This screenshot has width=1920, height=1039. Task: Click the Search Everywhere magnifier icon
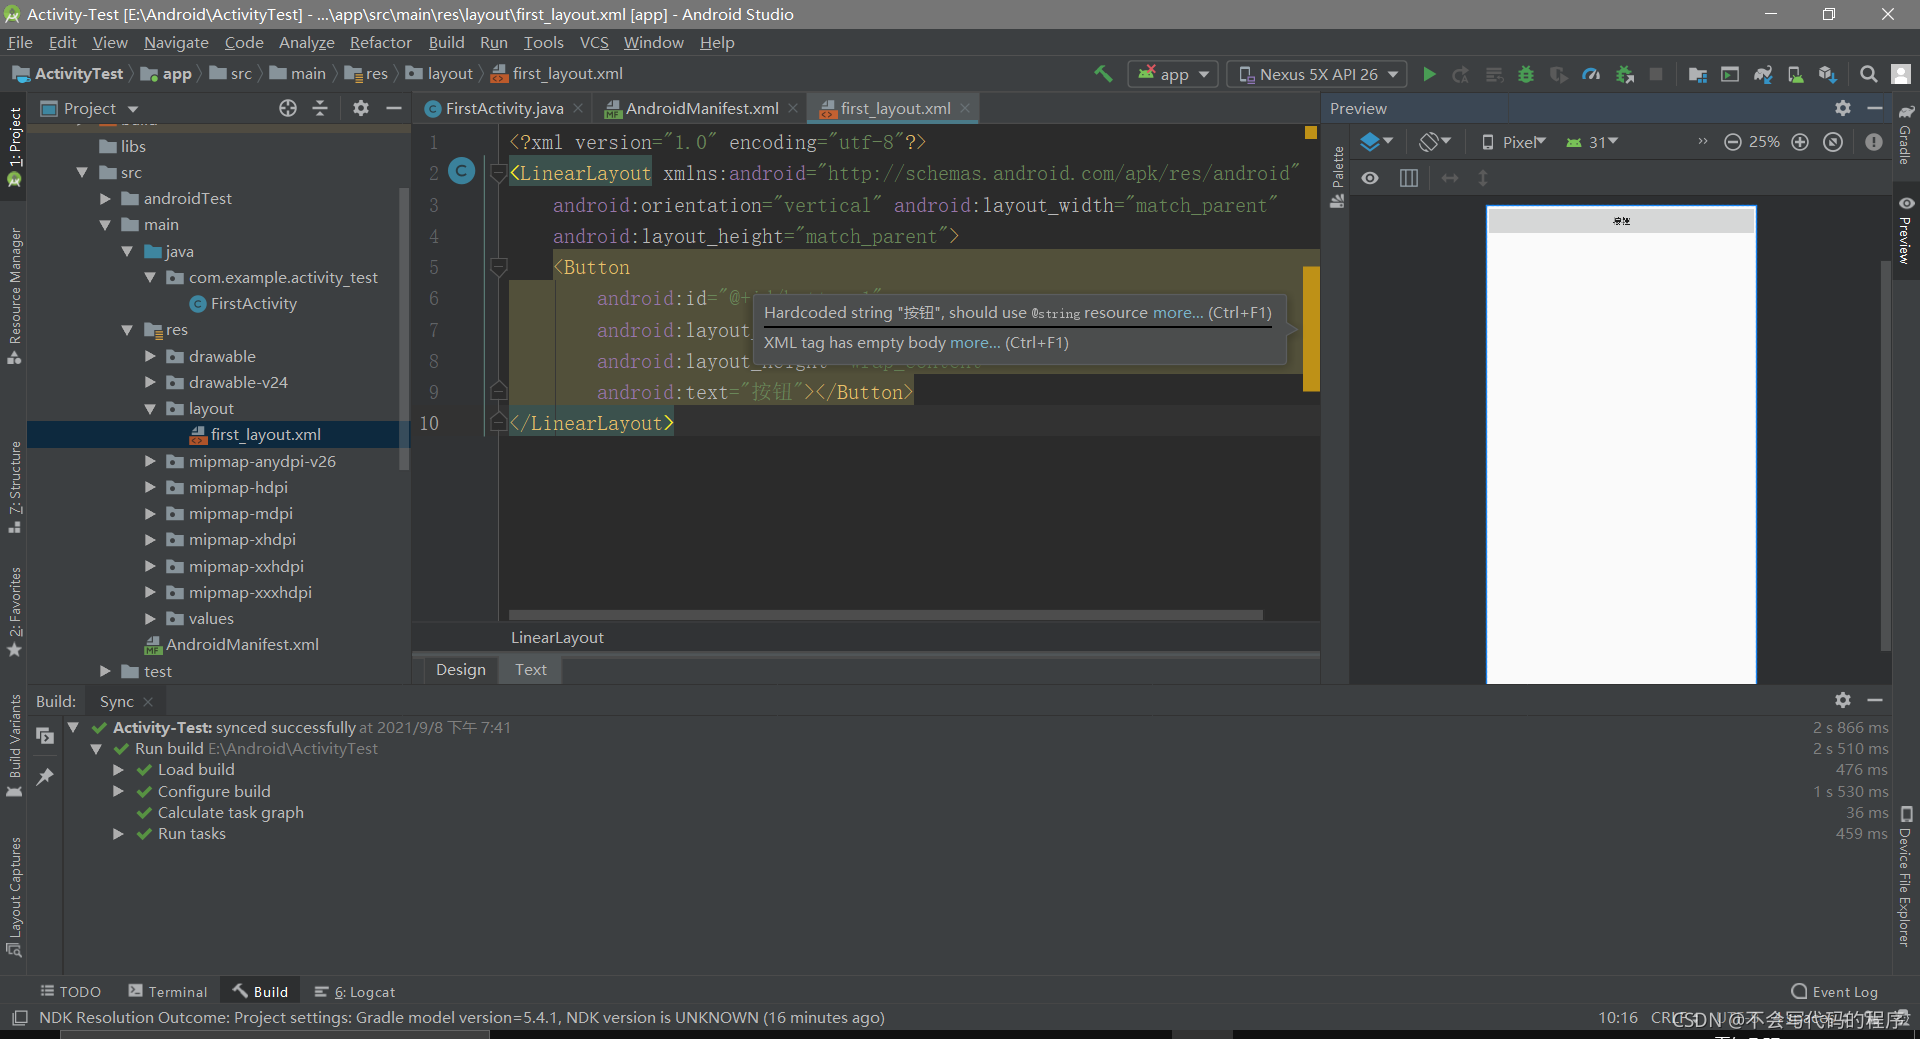[1868, 74]
